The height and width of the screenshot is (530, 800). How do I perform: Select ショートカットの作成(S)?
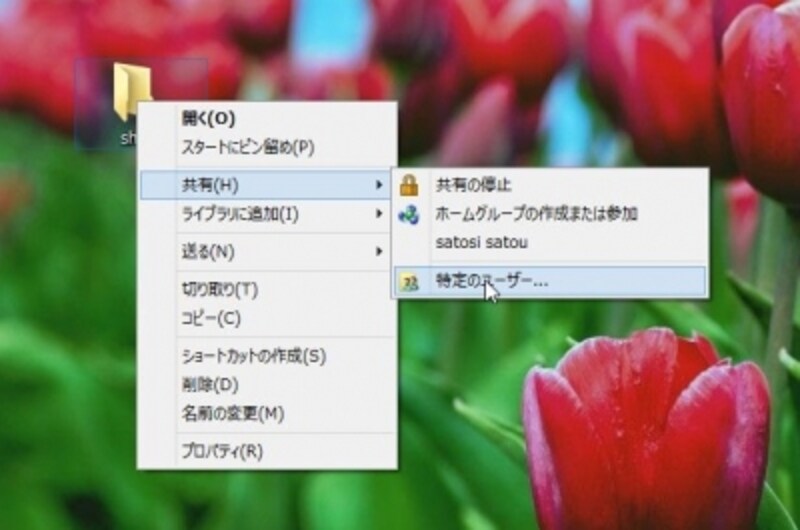click(268, 356)
